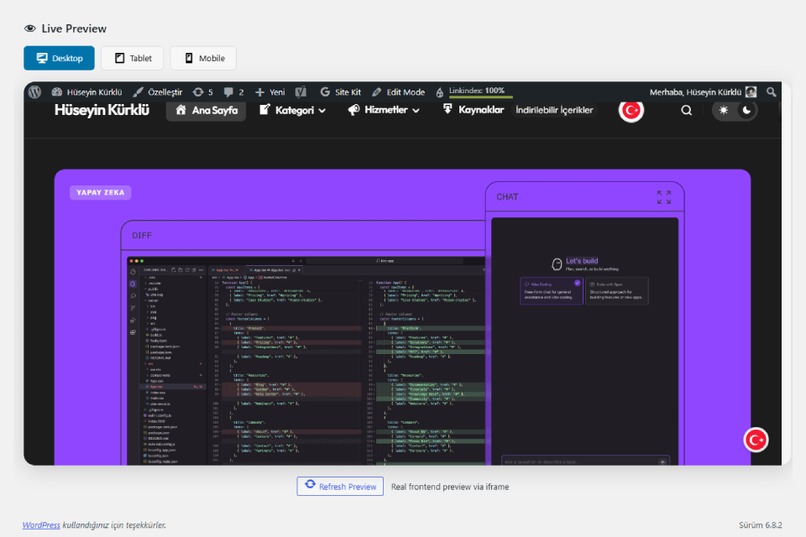806x537 pixels.
Task: Click the Turkish flag icon in header
Action: tap(631, 110)
